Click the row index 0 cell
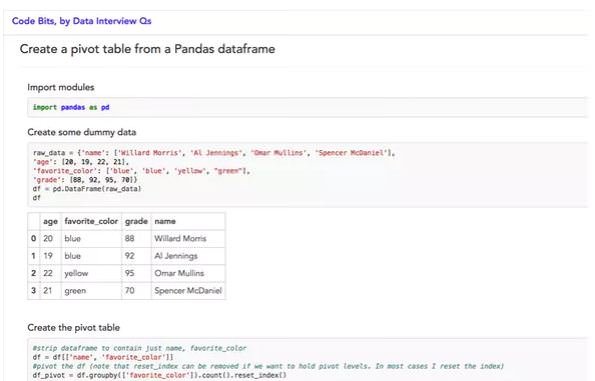The height and width of the screenshot is (381, 595). coord(34,239)
